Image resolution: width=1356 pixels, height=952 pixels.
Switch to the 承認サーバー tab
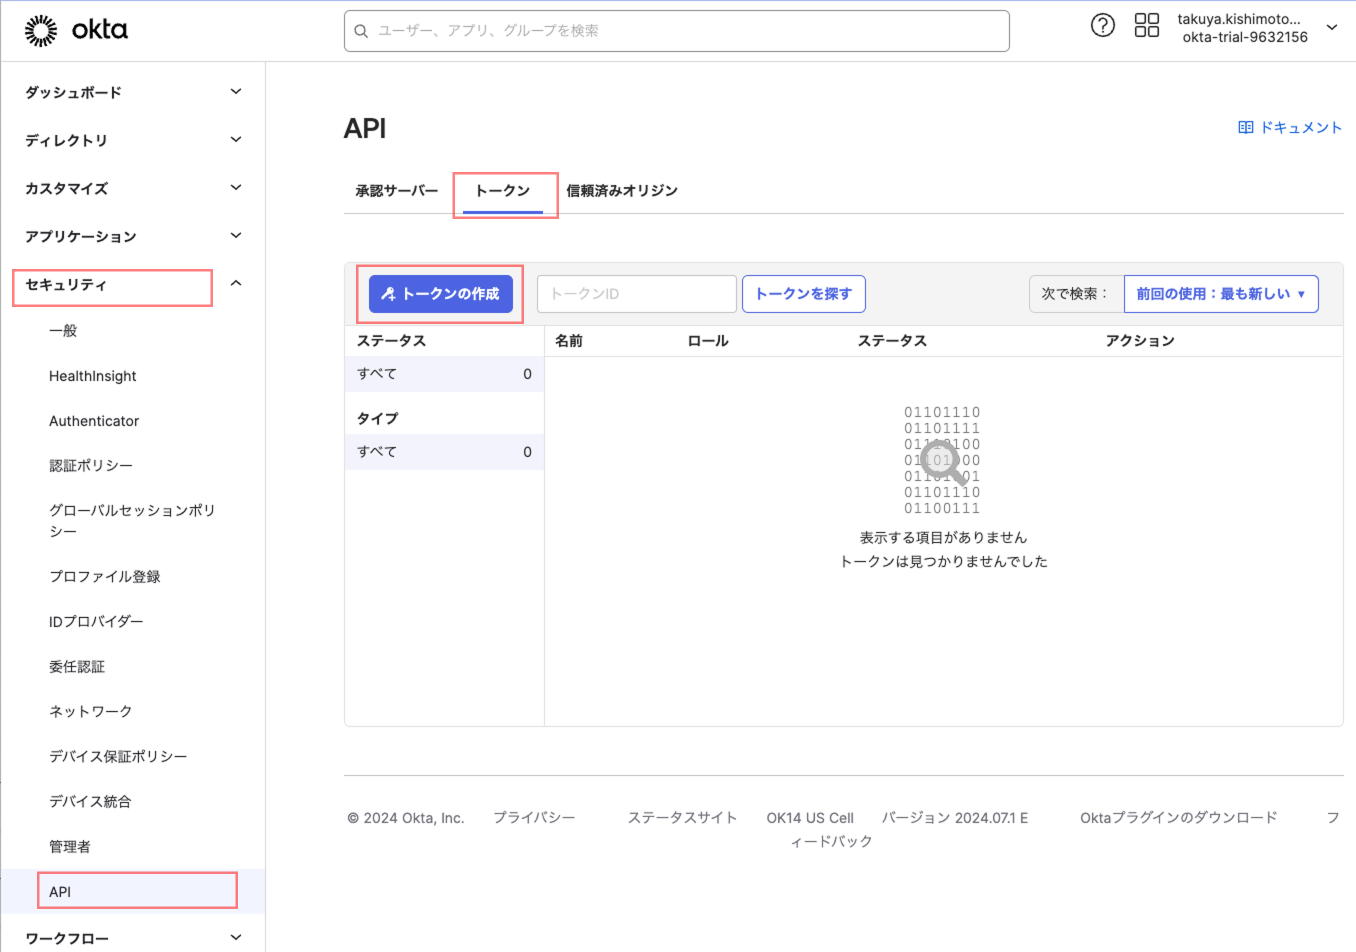tap(395, 190)
